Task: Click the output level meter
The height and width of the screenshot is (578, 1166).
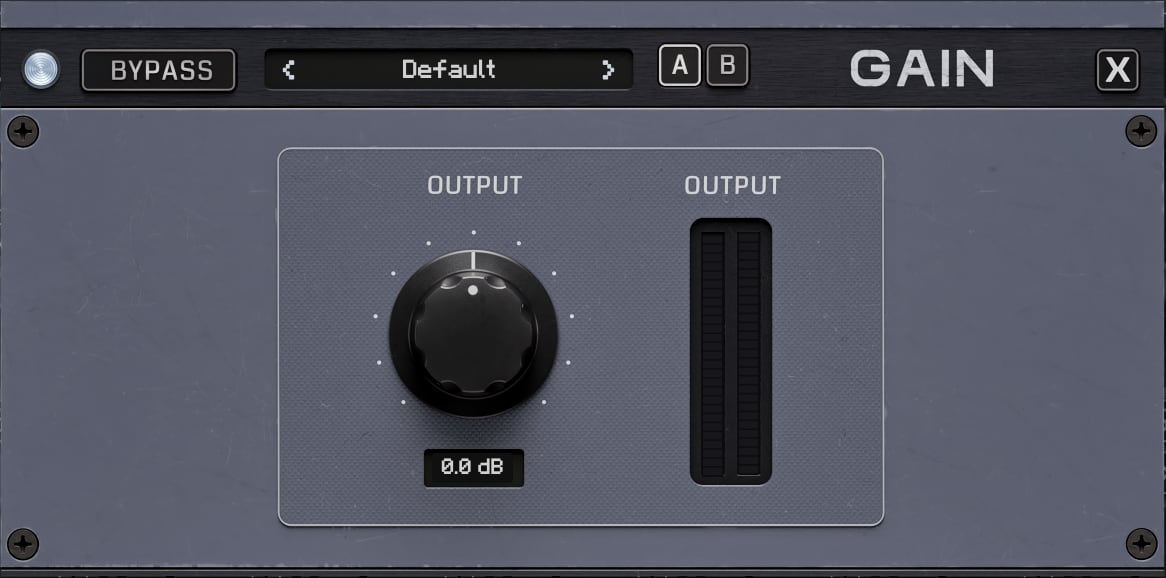Action: pos(731,352)
